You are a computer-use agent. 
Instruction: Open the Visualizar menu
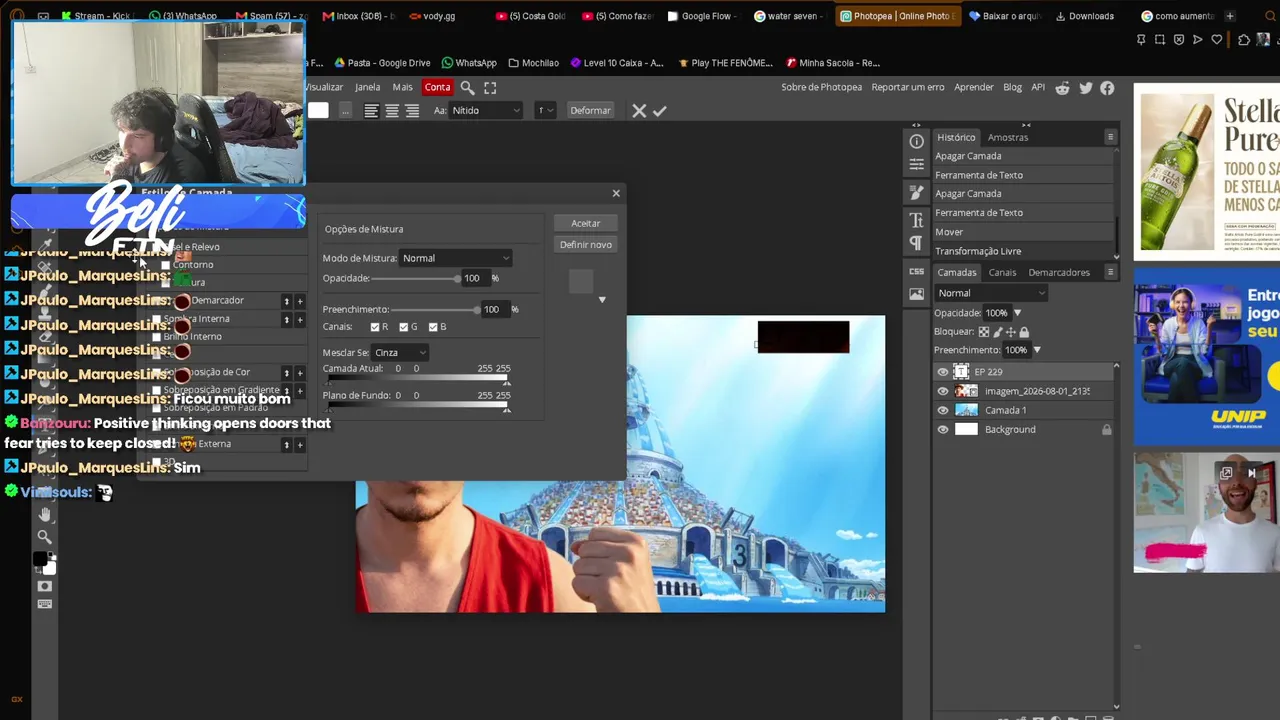coord(324,88)
